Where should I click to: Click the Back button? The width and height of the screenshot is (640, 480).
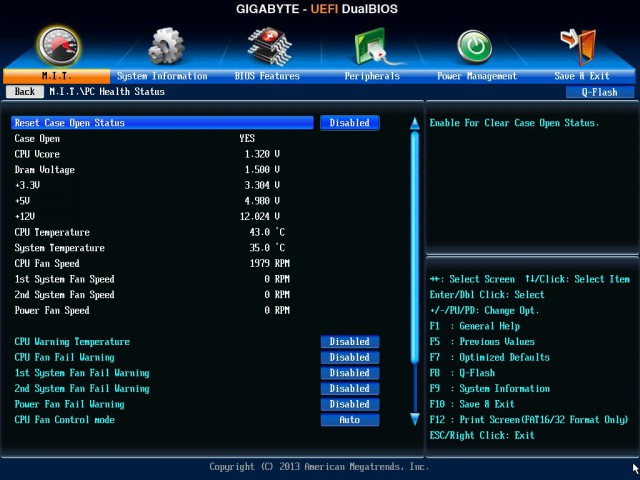[x=24, y=91]
